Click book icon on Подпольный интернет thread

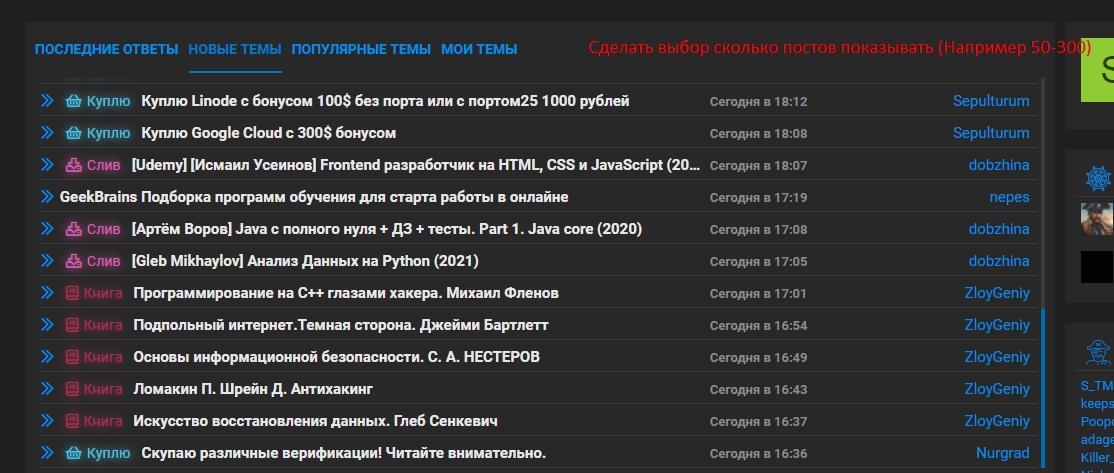(x=72, y=325)
